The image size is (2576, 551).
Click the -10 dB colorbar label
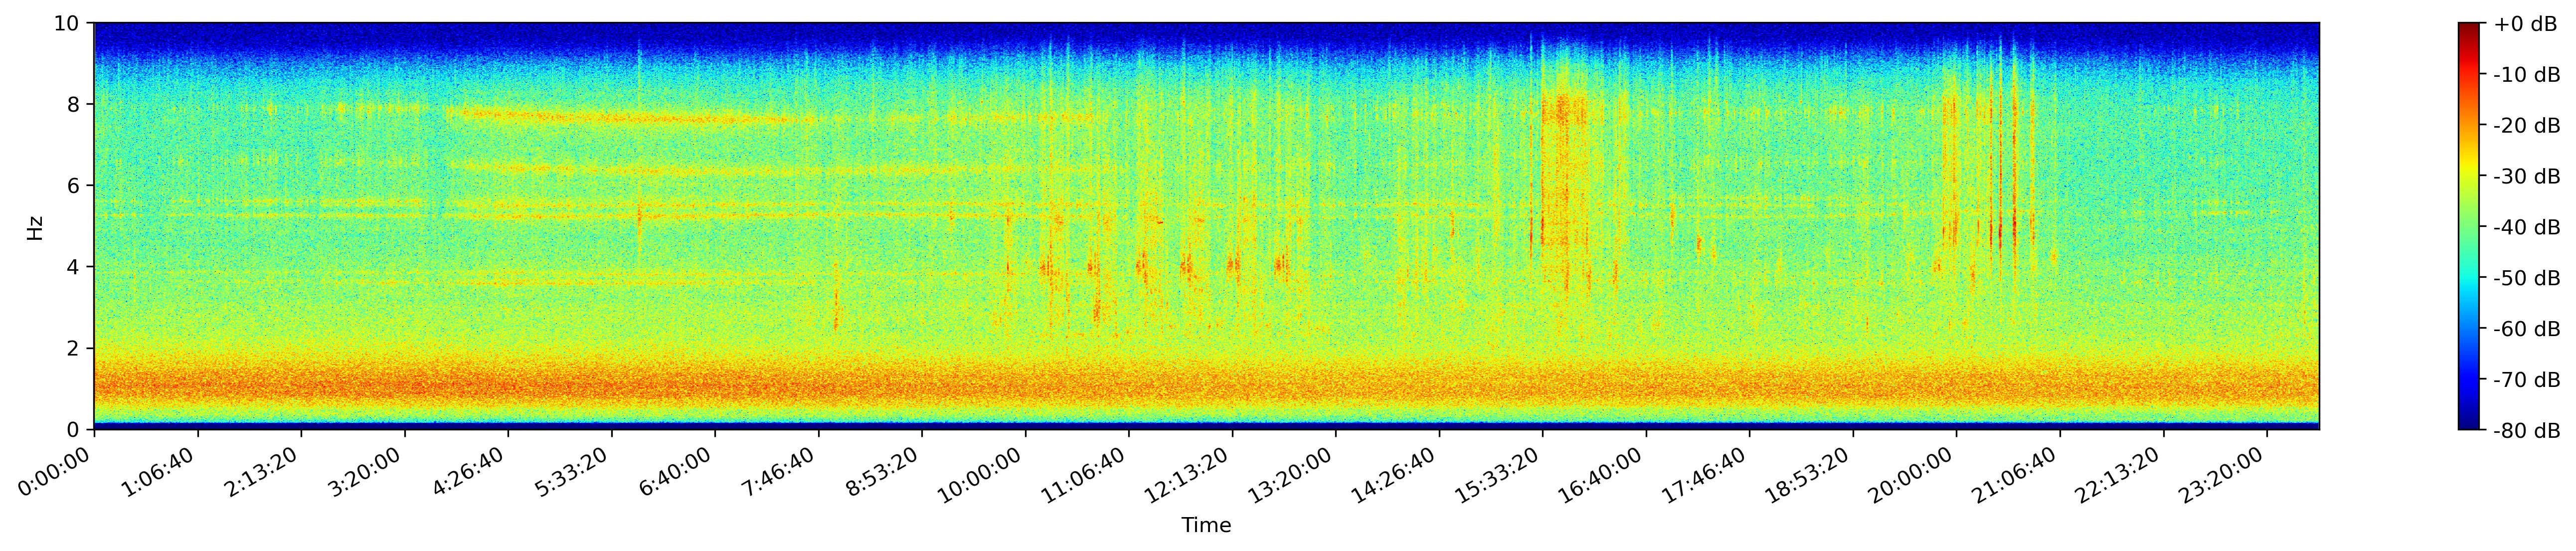click(2527, 75)
